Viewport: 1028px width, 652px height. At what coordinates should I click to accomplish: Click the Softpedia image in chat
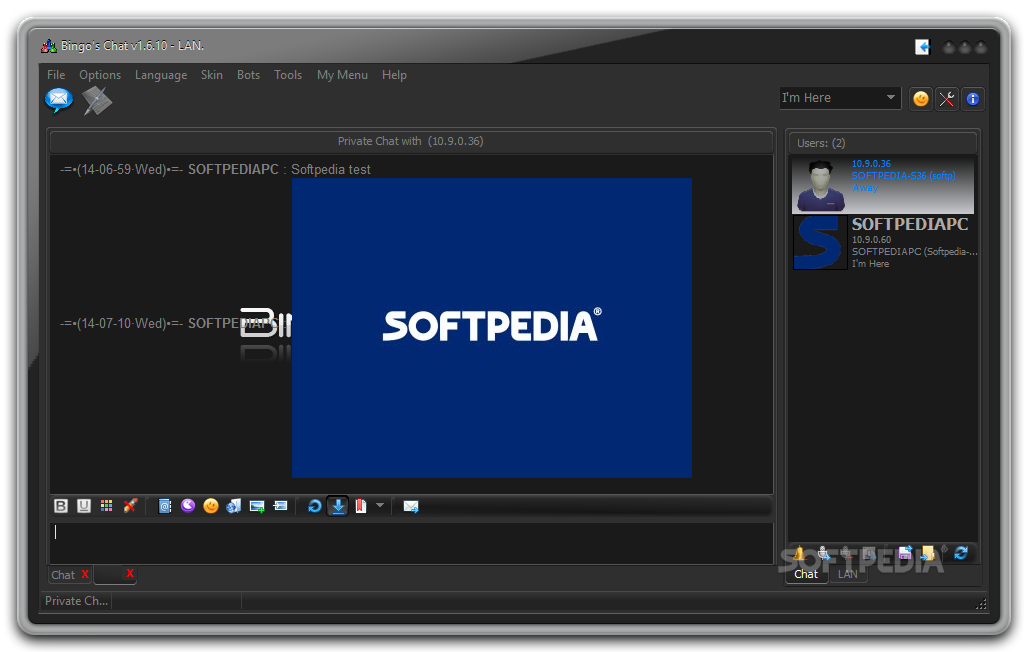point(492,328)
